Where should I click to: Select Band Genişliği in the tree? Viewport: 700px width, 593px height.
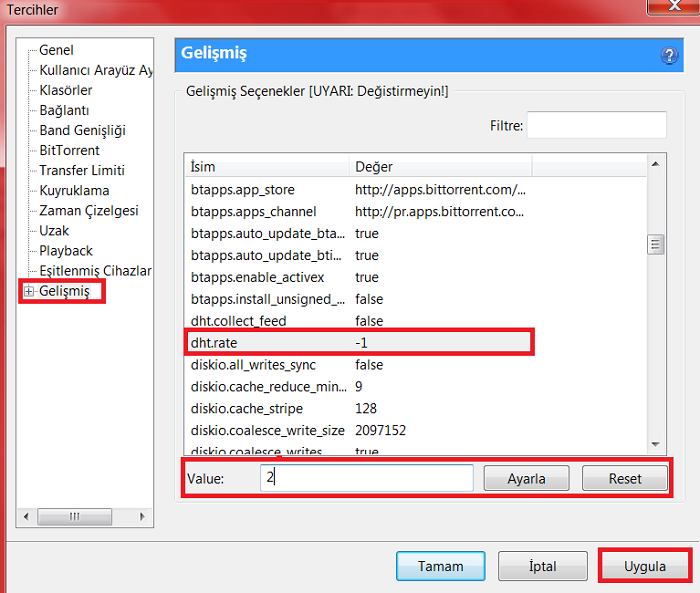pos(83,130)
